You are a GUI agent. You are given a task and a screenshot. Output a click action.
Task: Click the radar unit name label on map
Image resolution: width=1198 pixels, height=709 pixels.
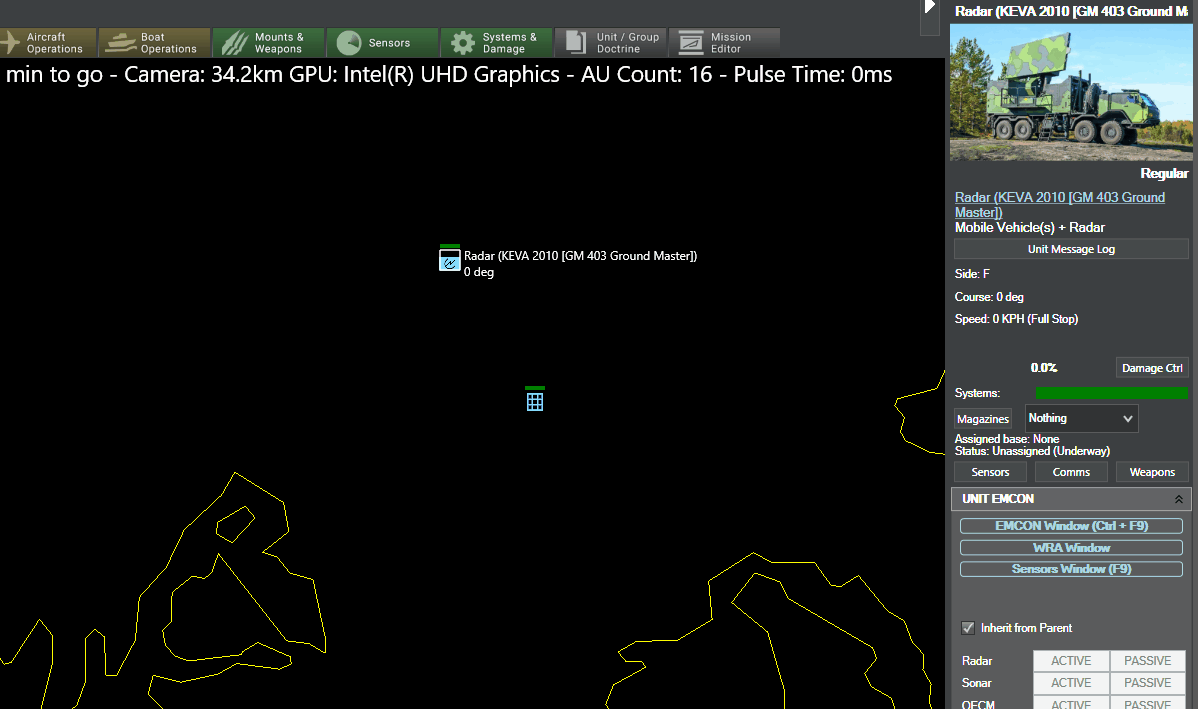click(x=580, y=256)
